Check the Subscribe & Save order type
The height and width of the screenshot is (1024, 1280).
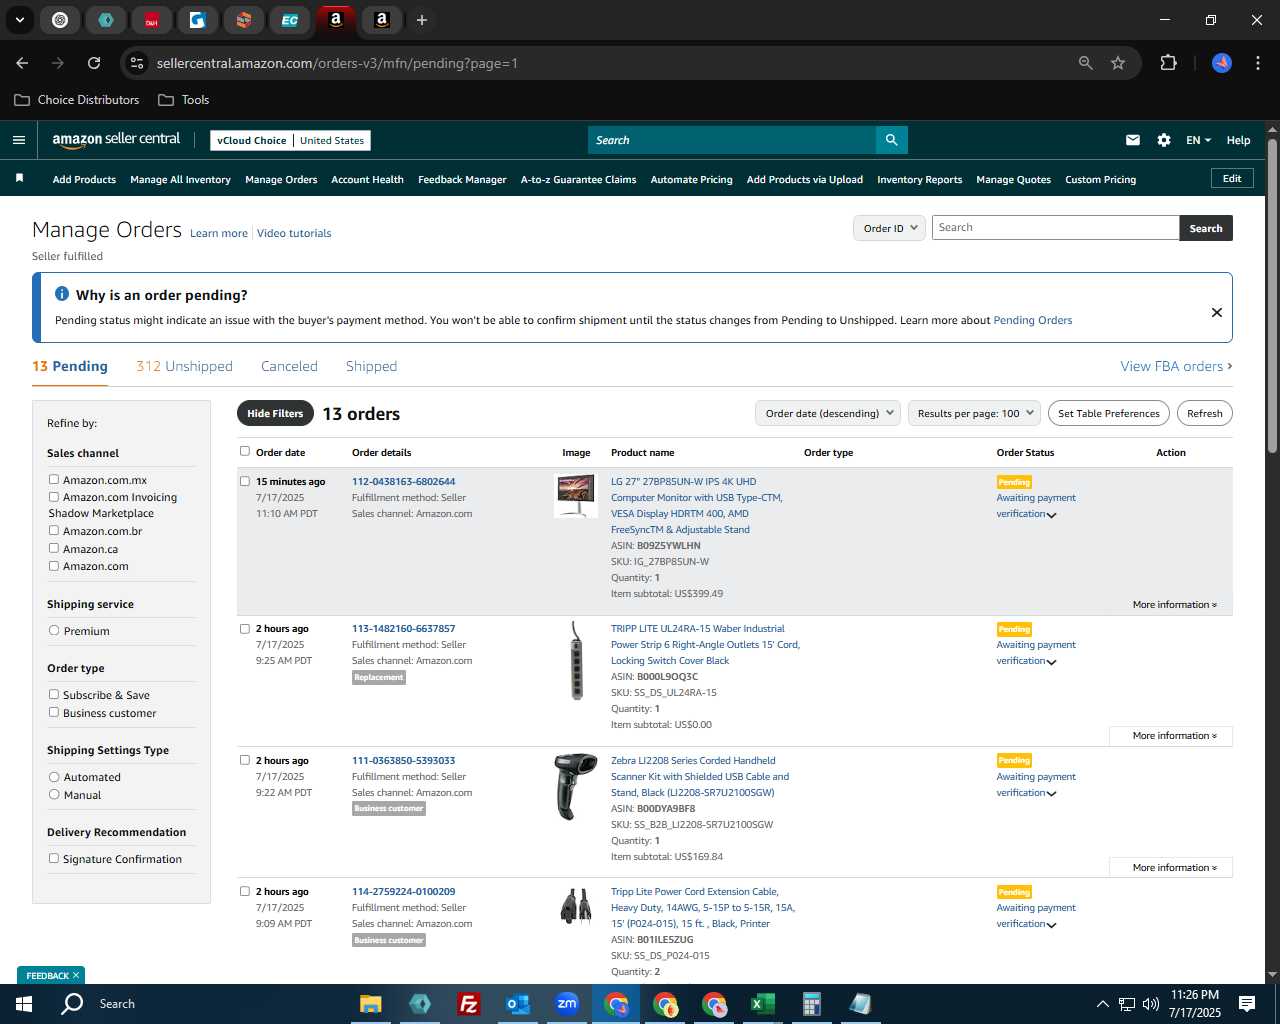54,694
